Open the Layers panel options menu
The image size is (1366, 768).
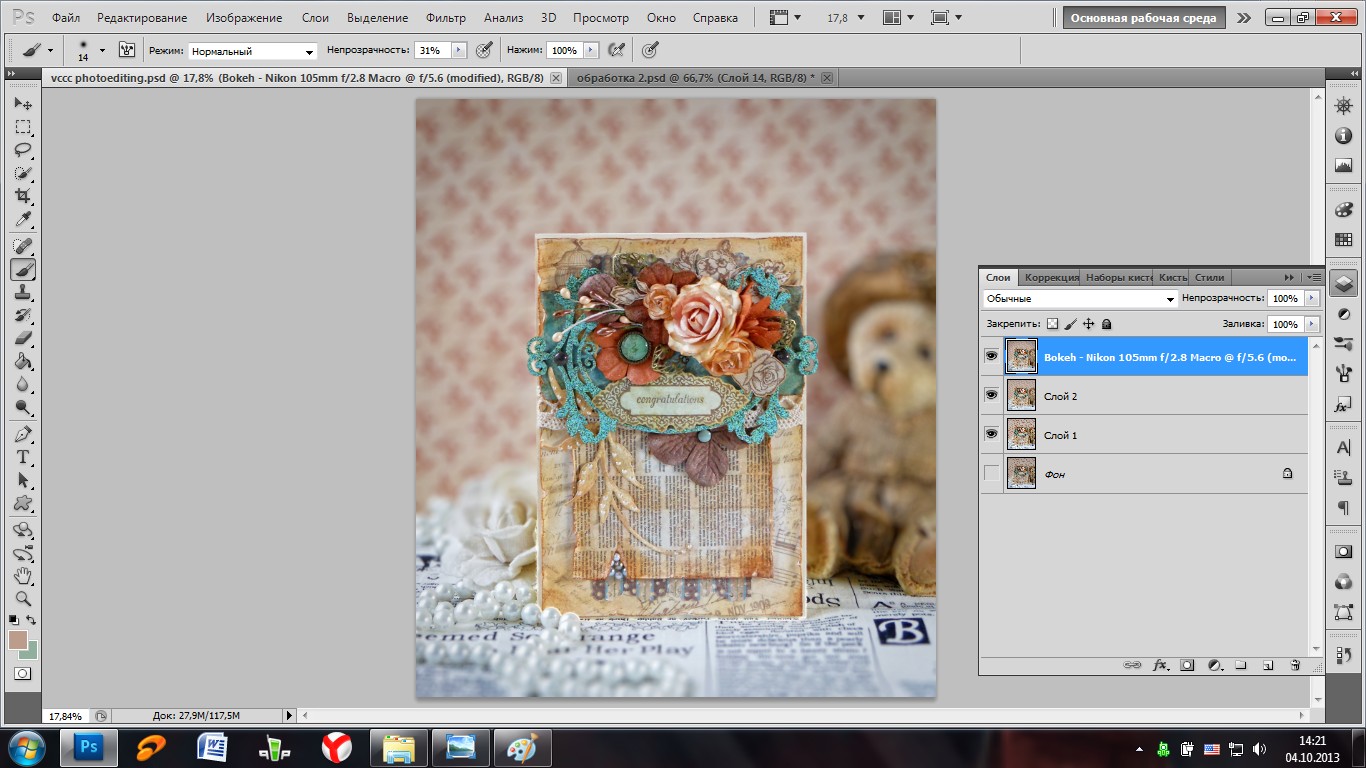(1314, 277)
